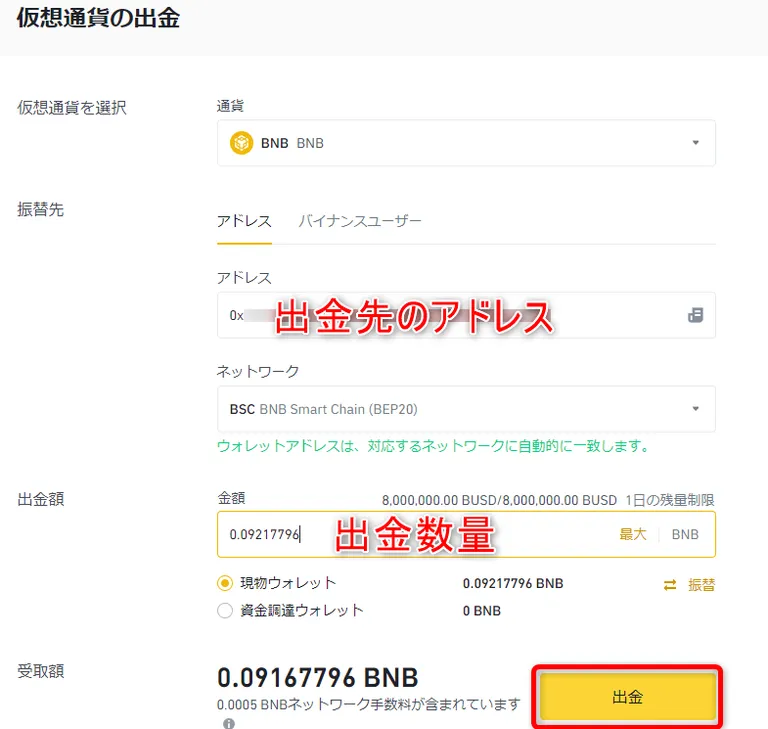Click the 0.09167796 BNB receive amount
Screen dimensions: 768x729
click(318, 678)
